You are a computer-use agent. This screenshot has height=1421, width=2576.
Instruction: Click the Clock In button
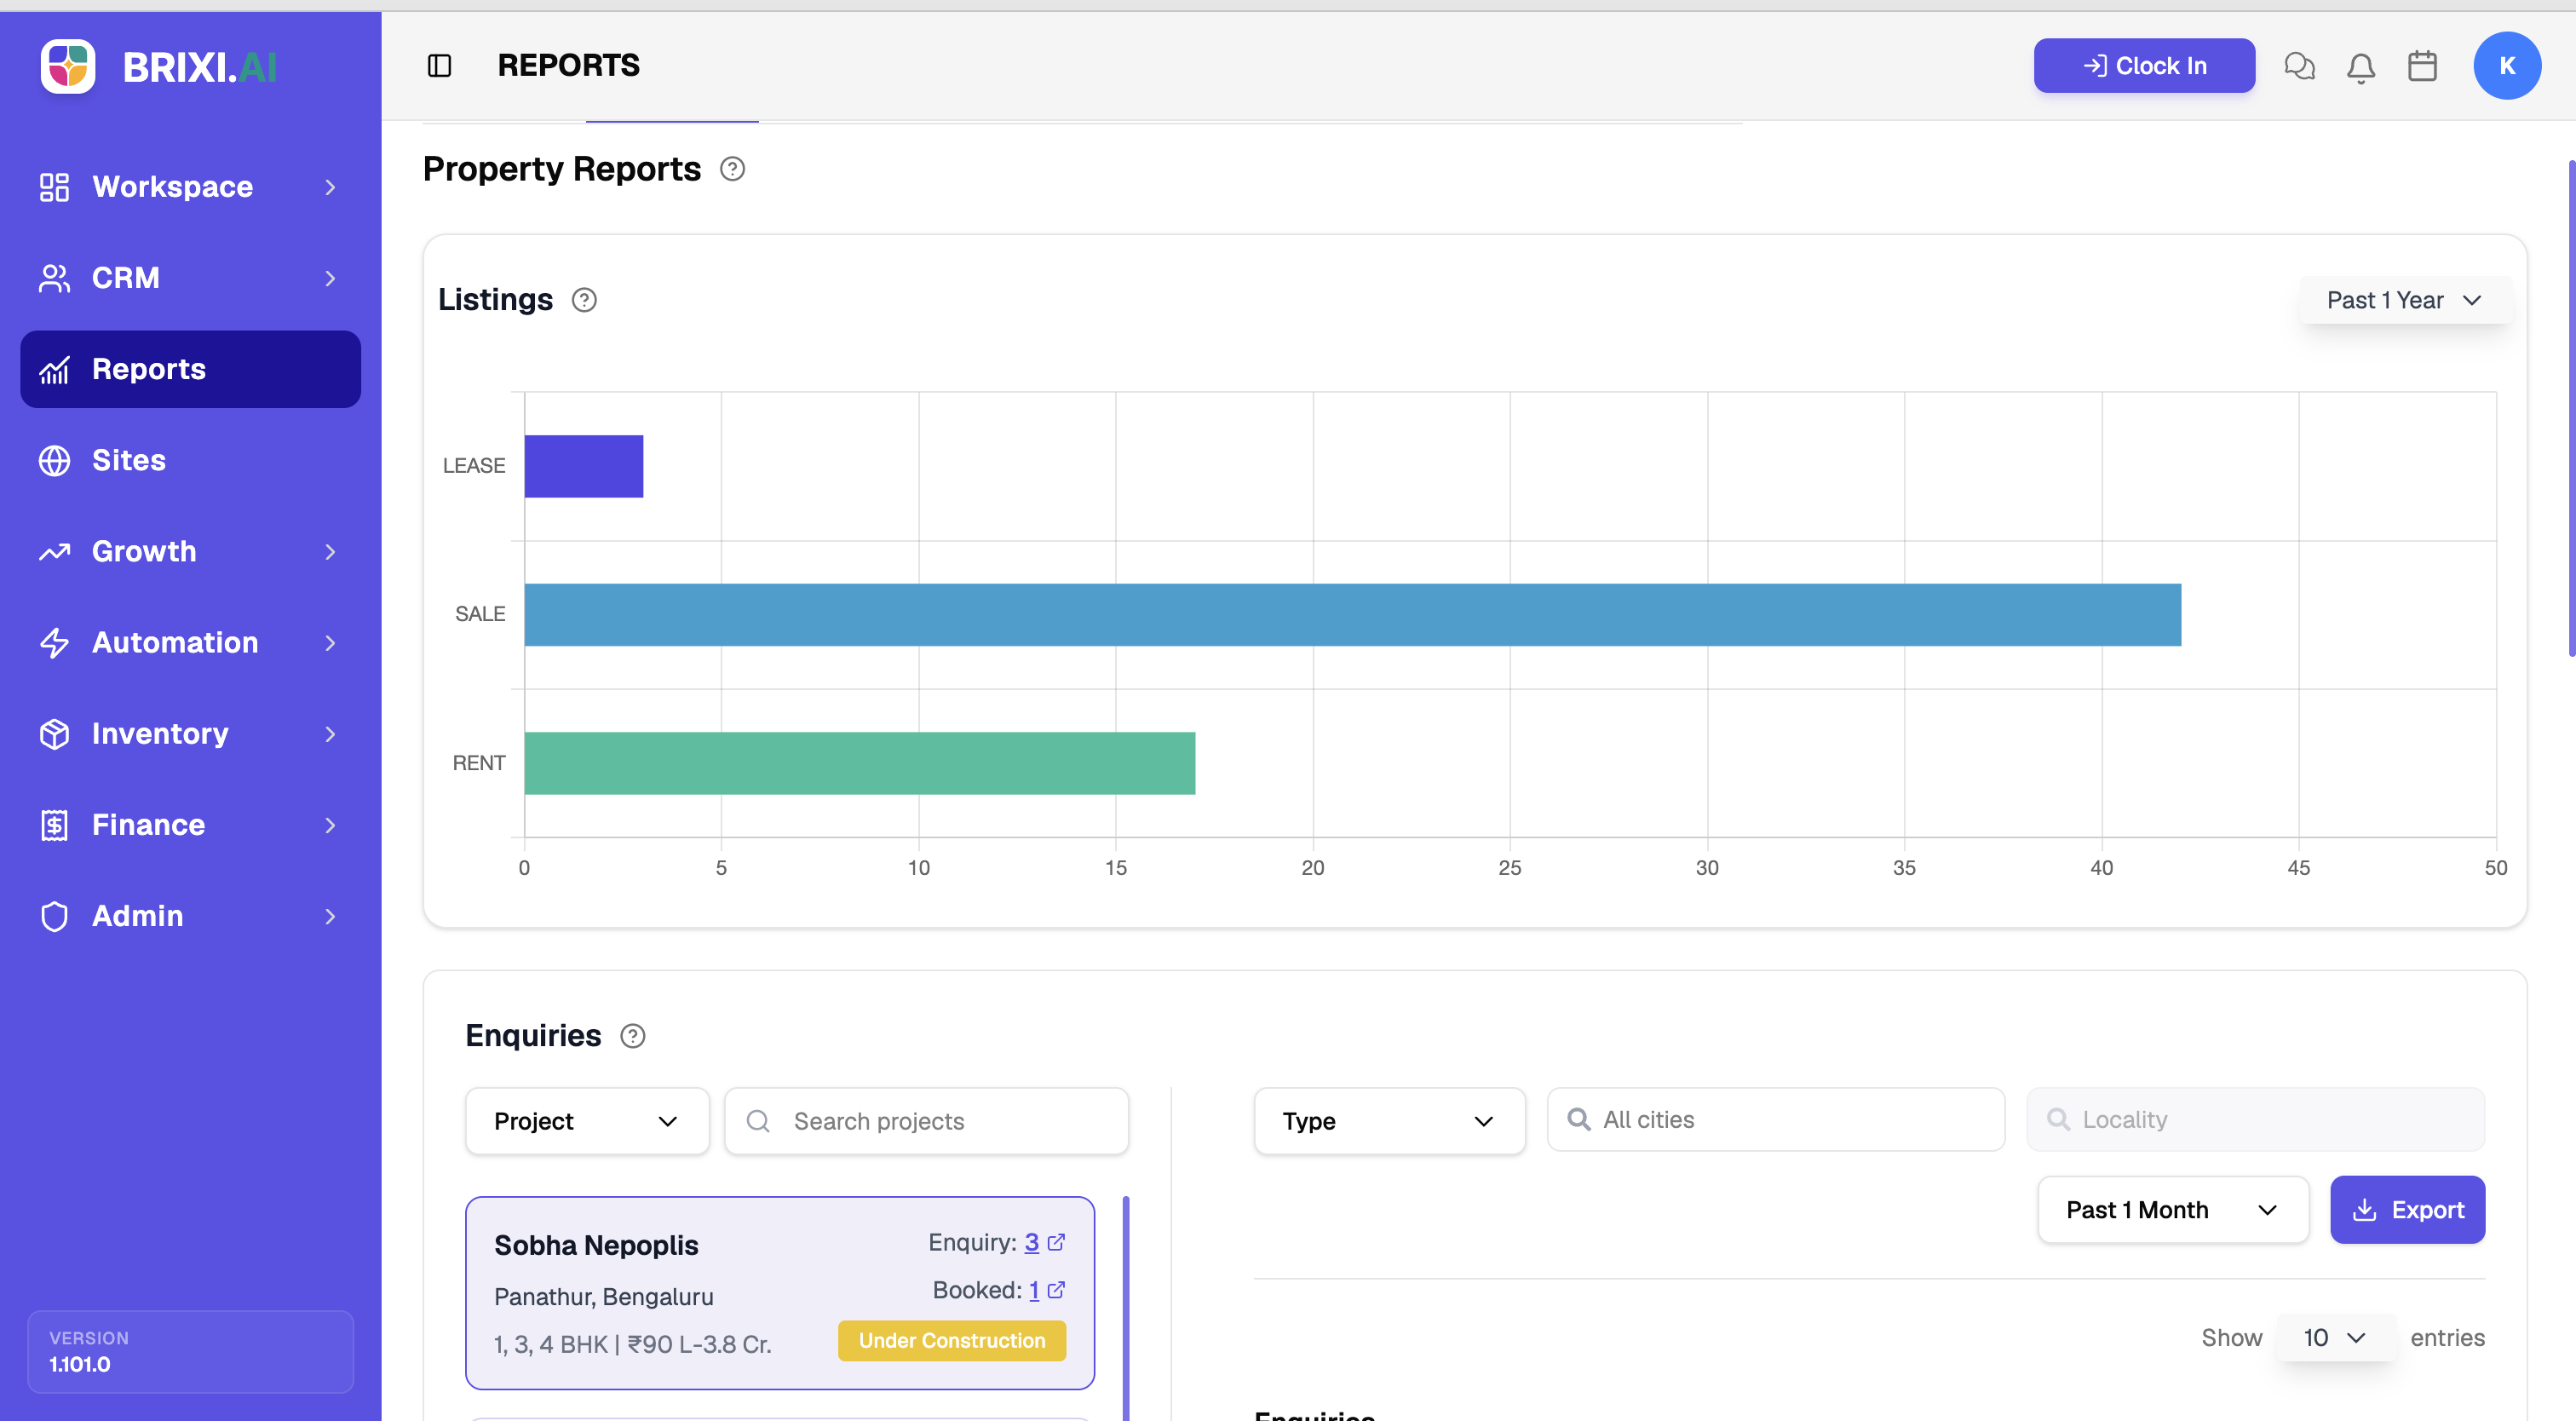pyautogui.click(x=2144, y=66)
